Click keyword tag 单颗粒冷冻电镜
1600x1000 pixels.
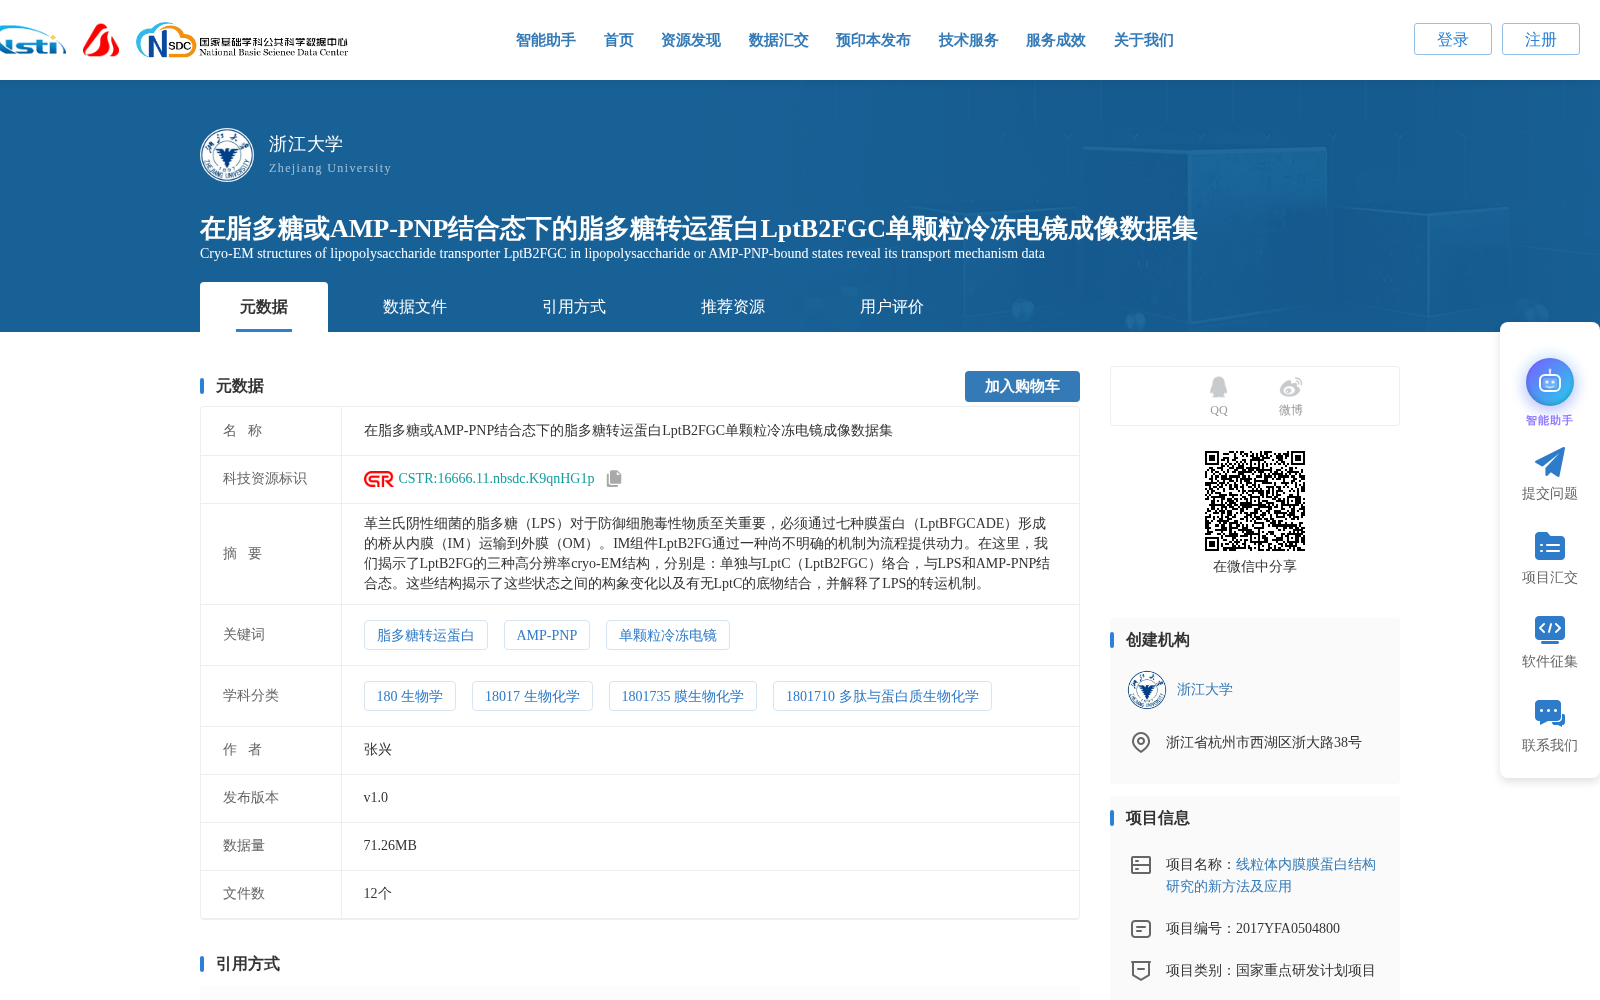pyautogui.click(x=668, y=635)
